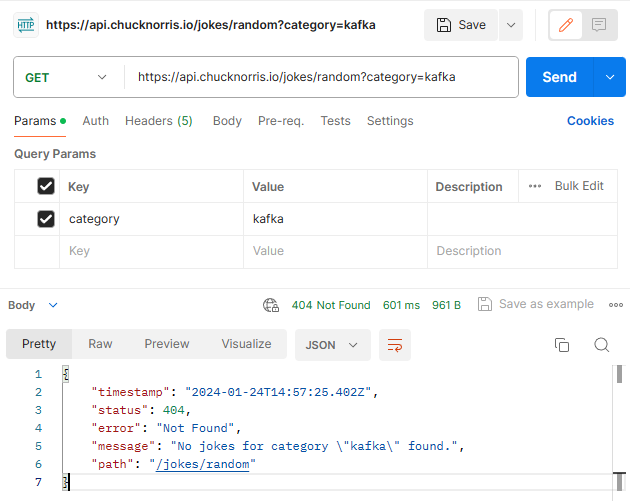The width and height of the screenshot is (630, 501).
Task: Click the "Not Found" error value
Action: (x=195, y=428)
